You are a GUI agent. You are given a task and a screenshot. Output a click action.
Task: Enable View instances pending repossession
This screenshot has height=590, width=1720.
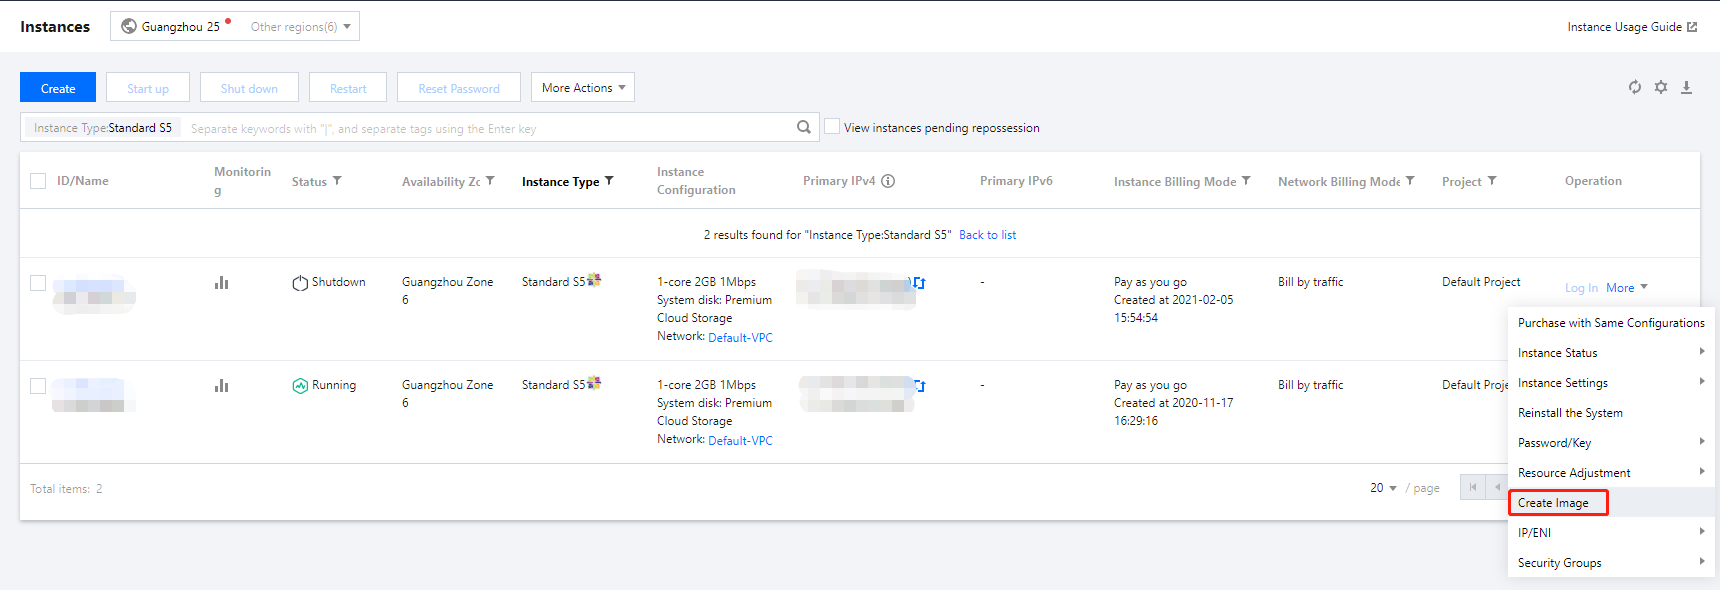(832, 127)
